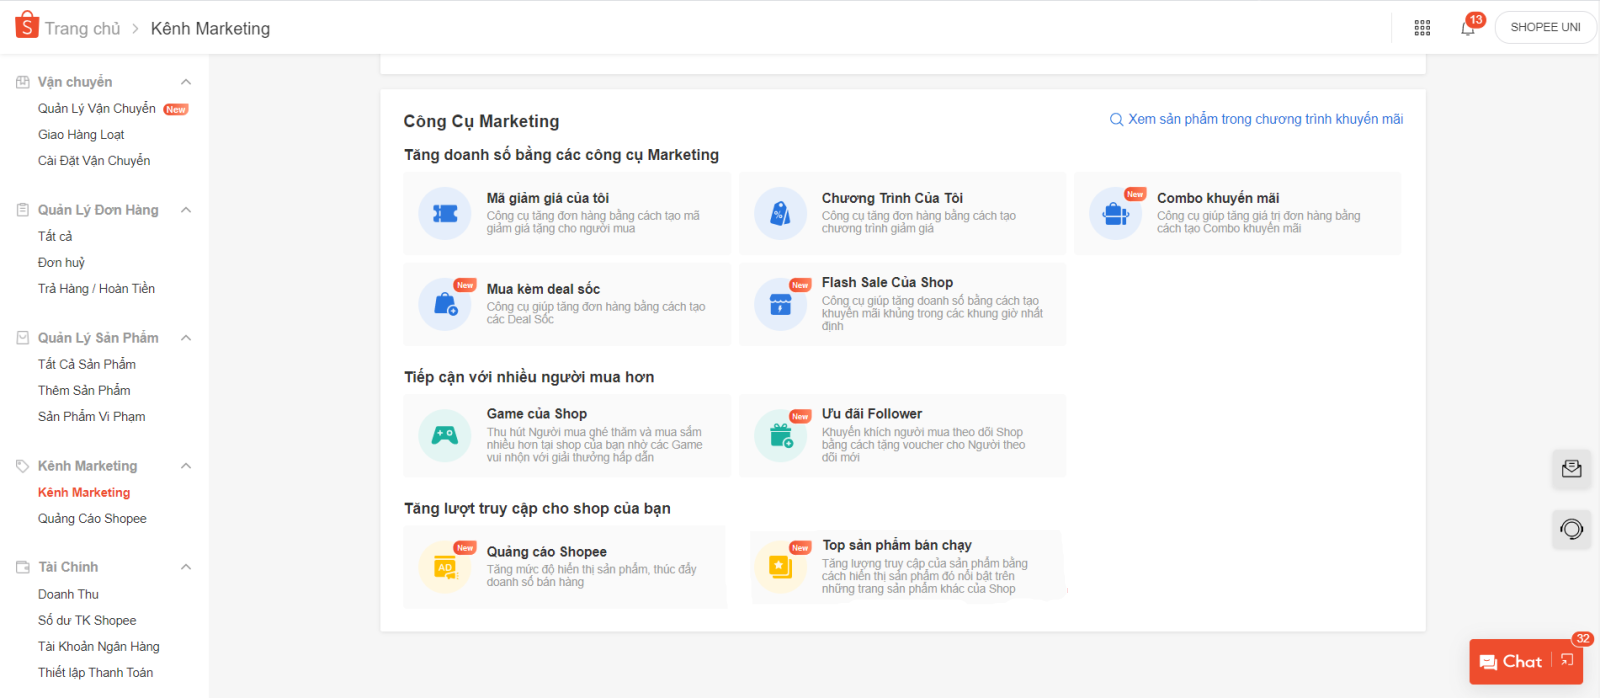Open the Chat button

[1512, 661]
